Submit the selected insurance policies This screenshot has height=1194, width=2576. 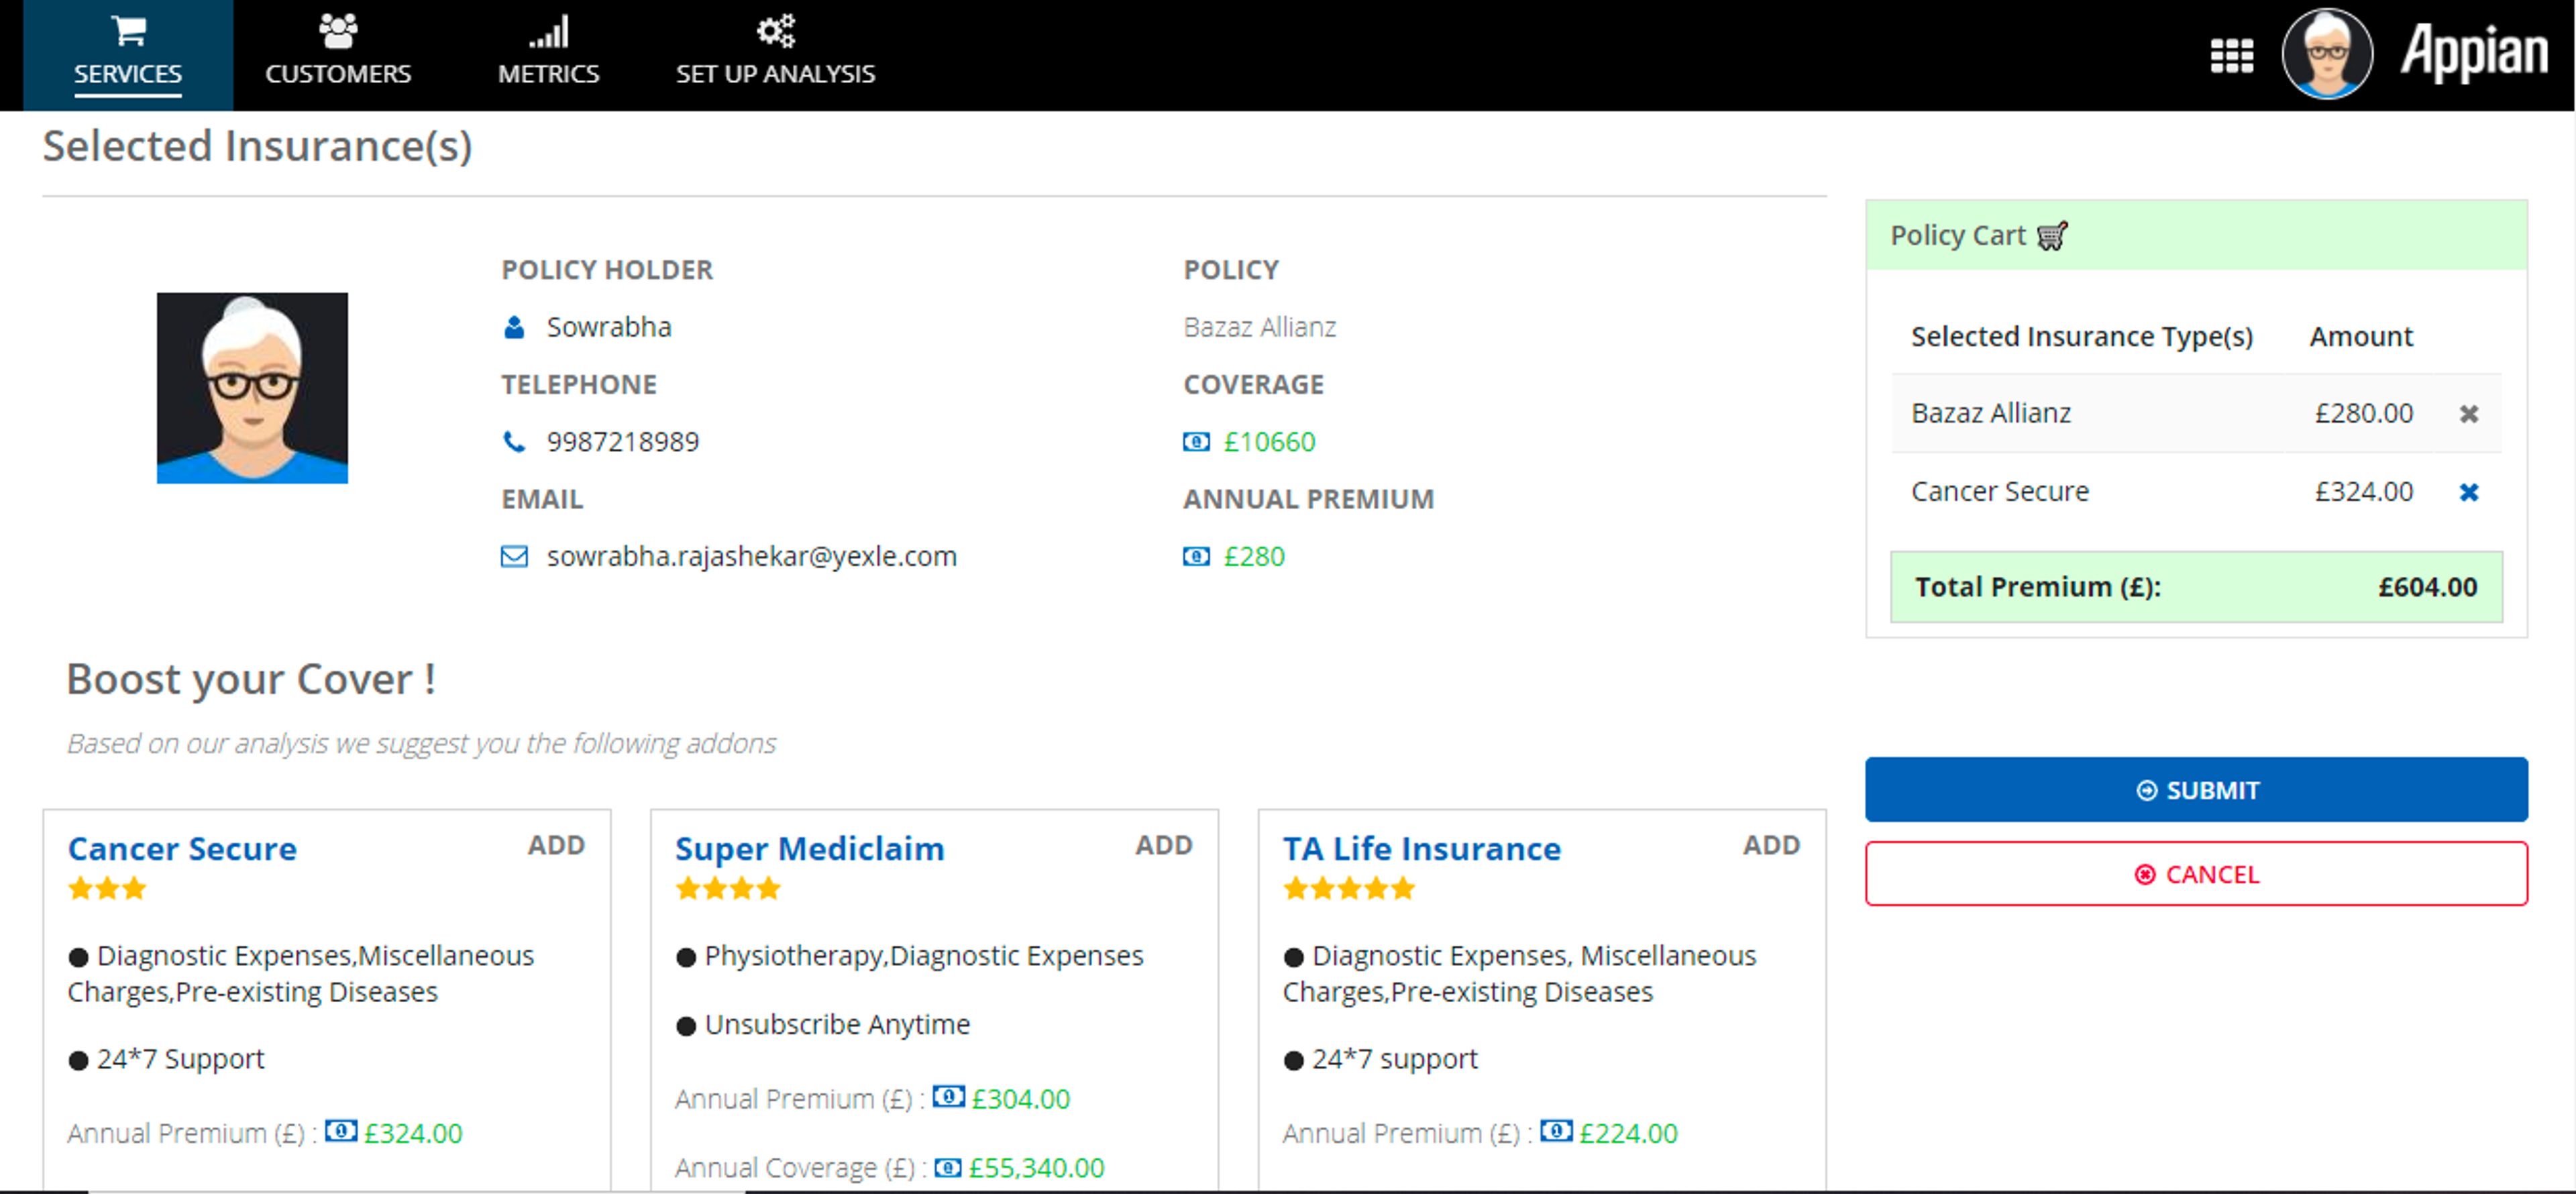[2196, 790]
